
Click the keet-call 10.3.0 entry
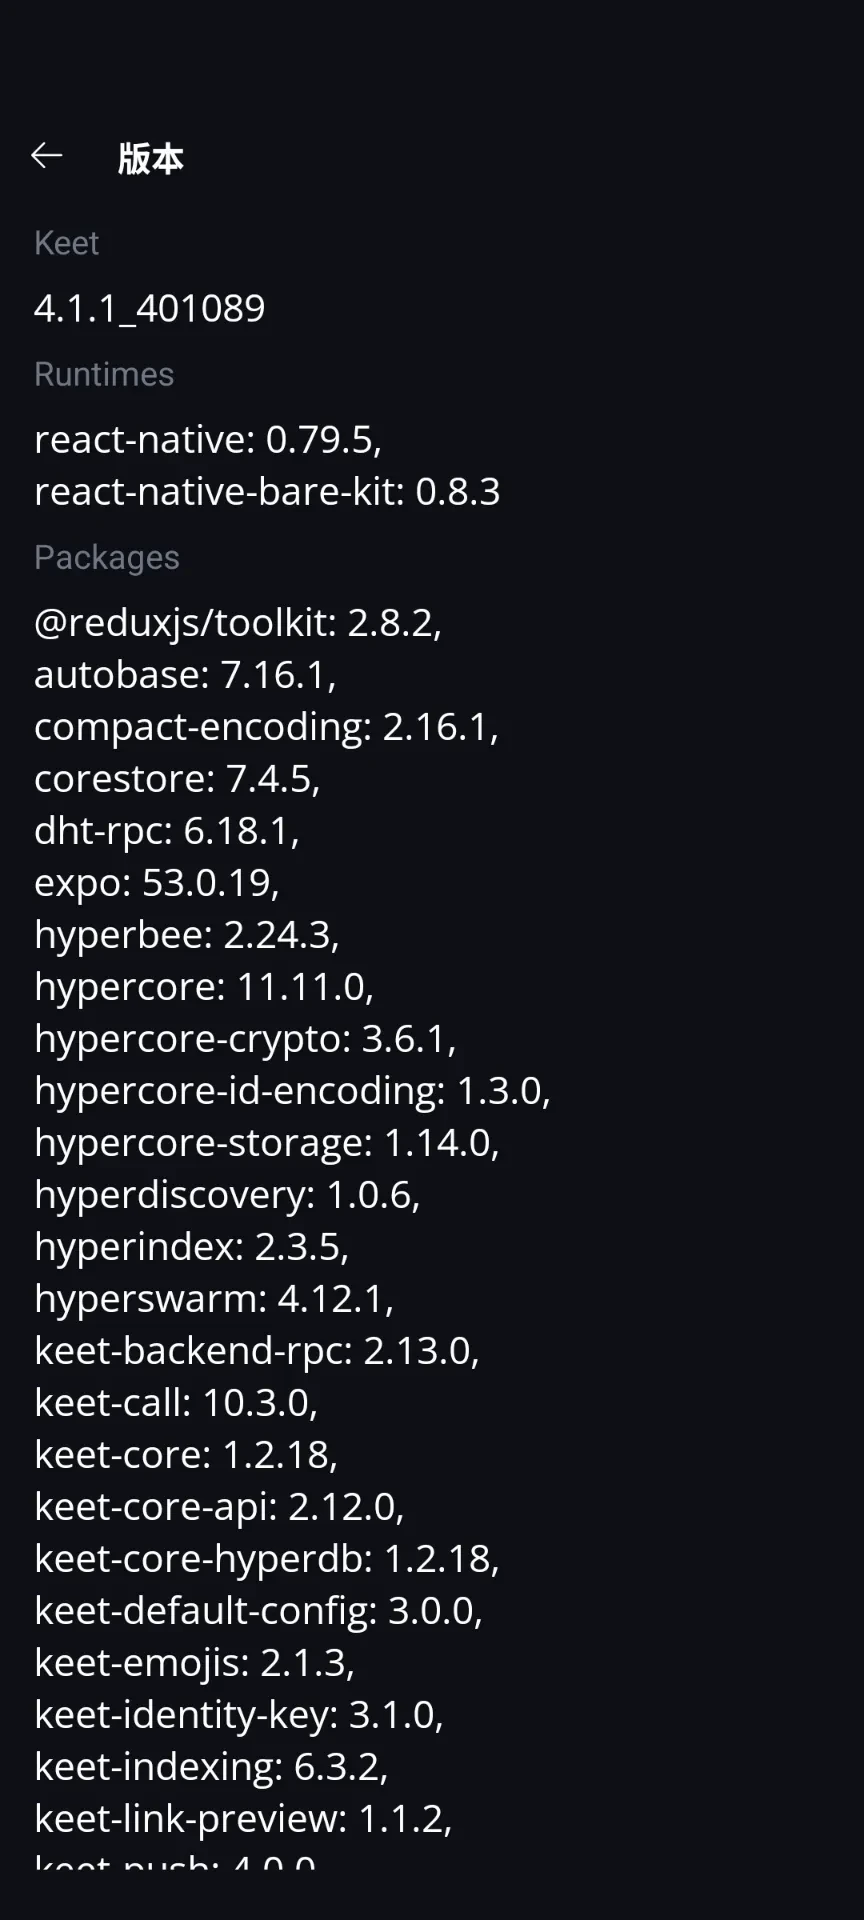pyautogui.click(x=176, y=1403)
